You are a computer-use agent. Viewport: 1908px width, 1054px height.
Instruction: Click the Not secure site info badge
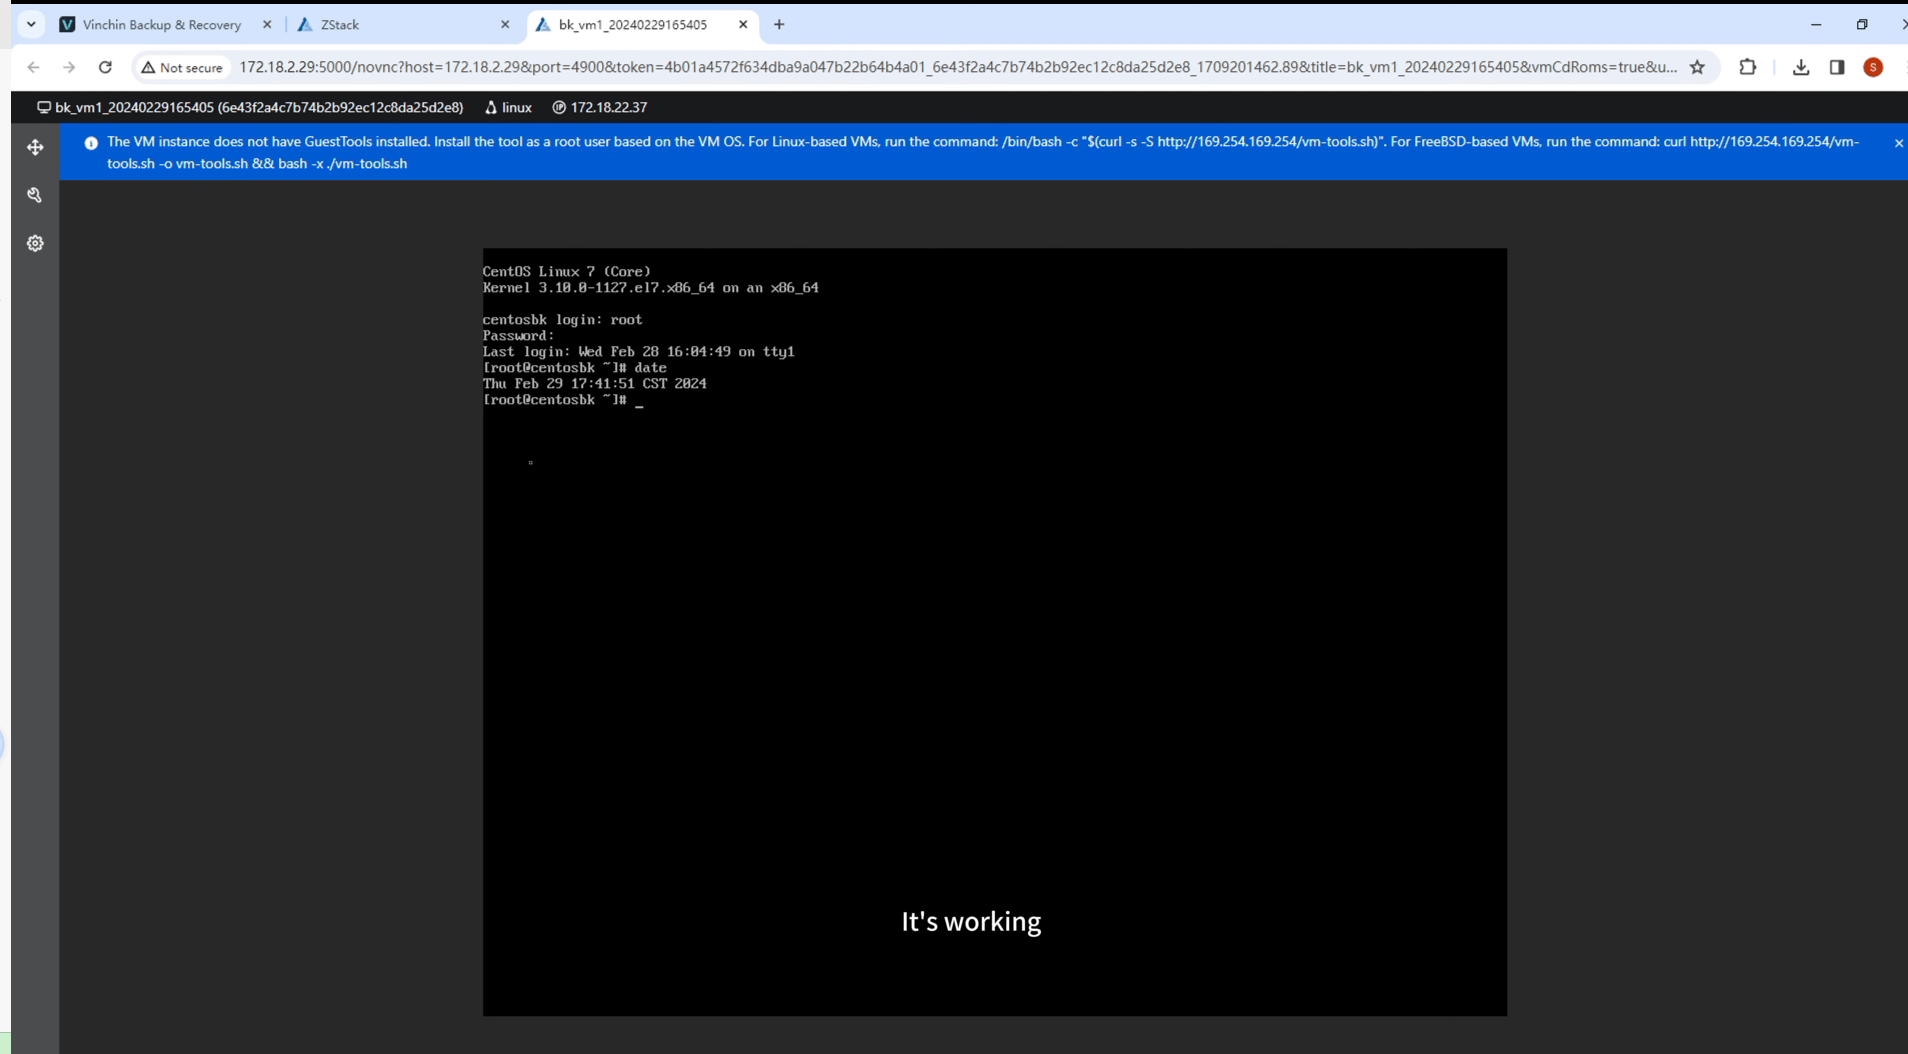point(182,67)
